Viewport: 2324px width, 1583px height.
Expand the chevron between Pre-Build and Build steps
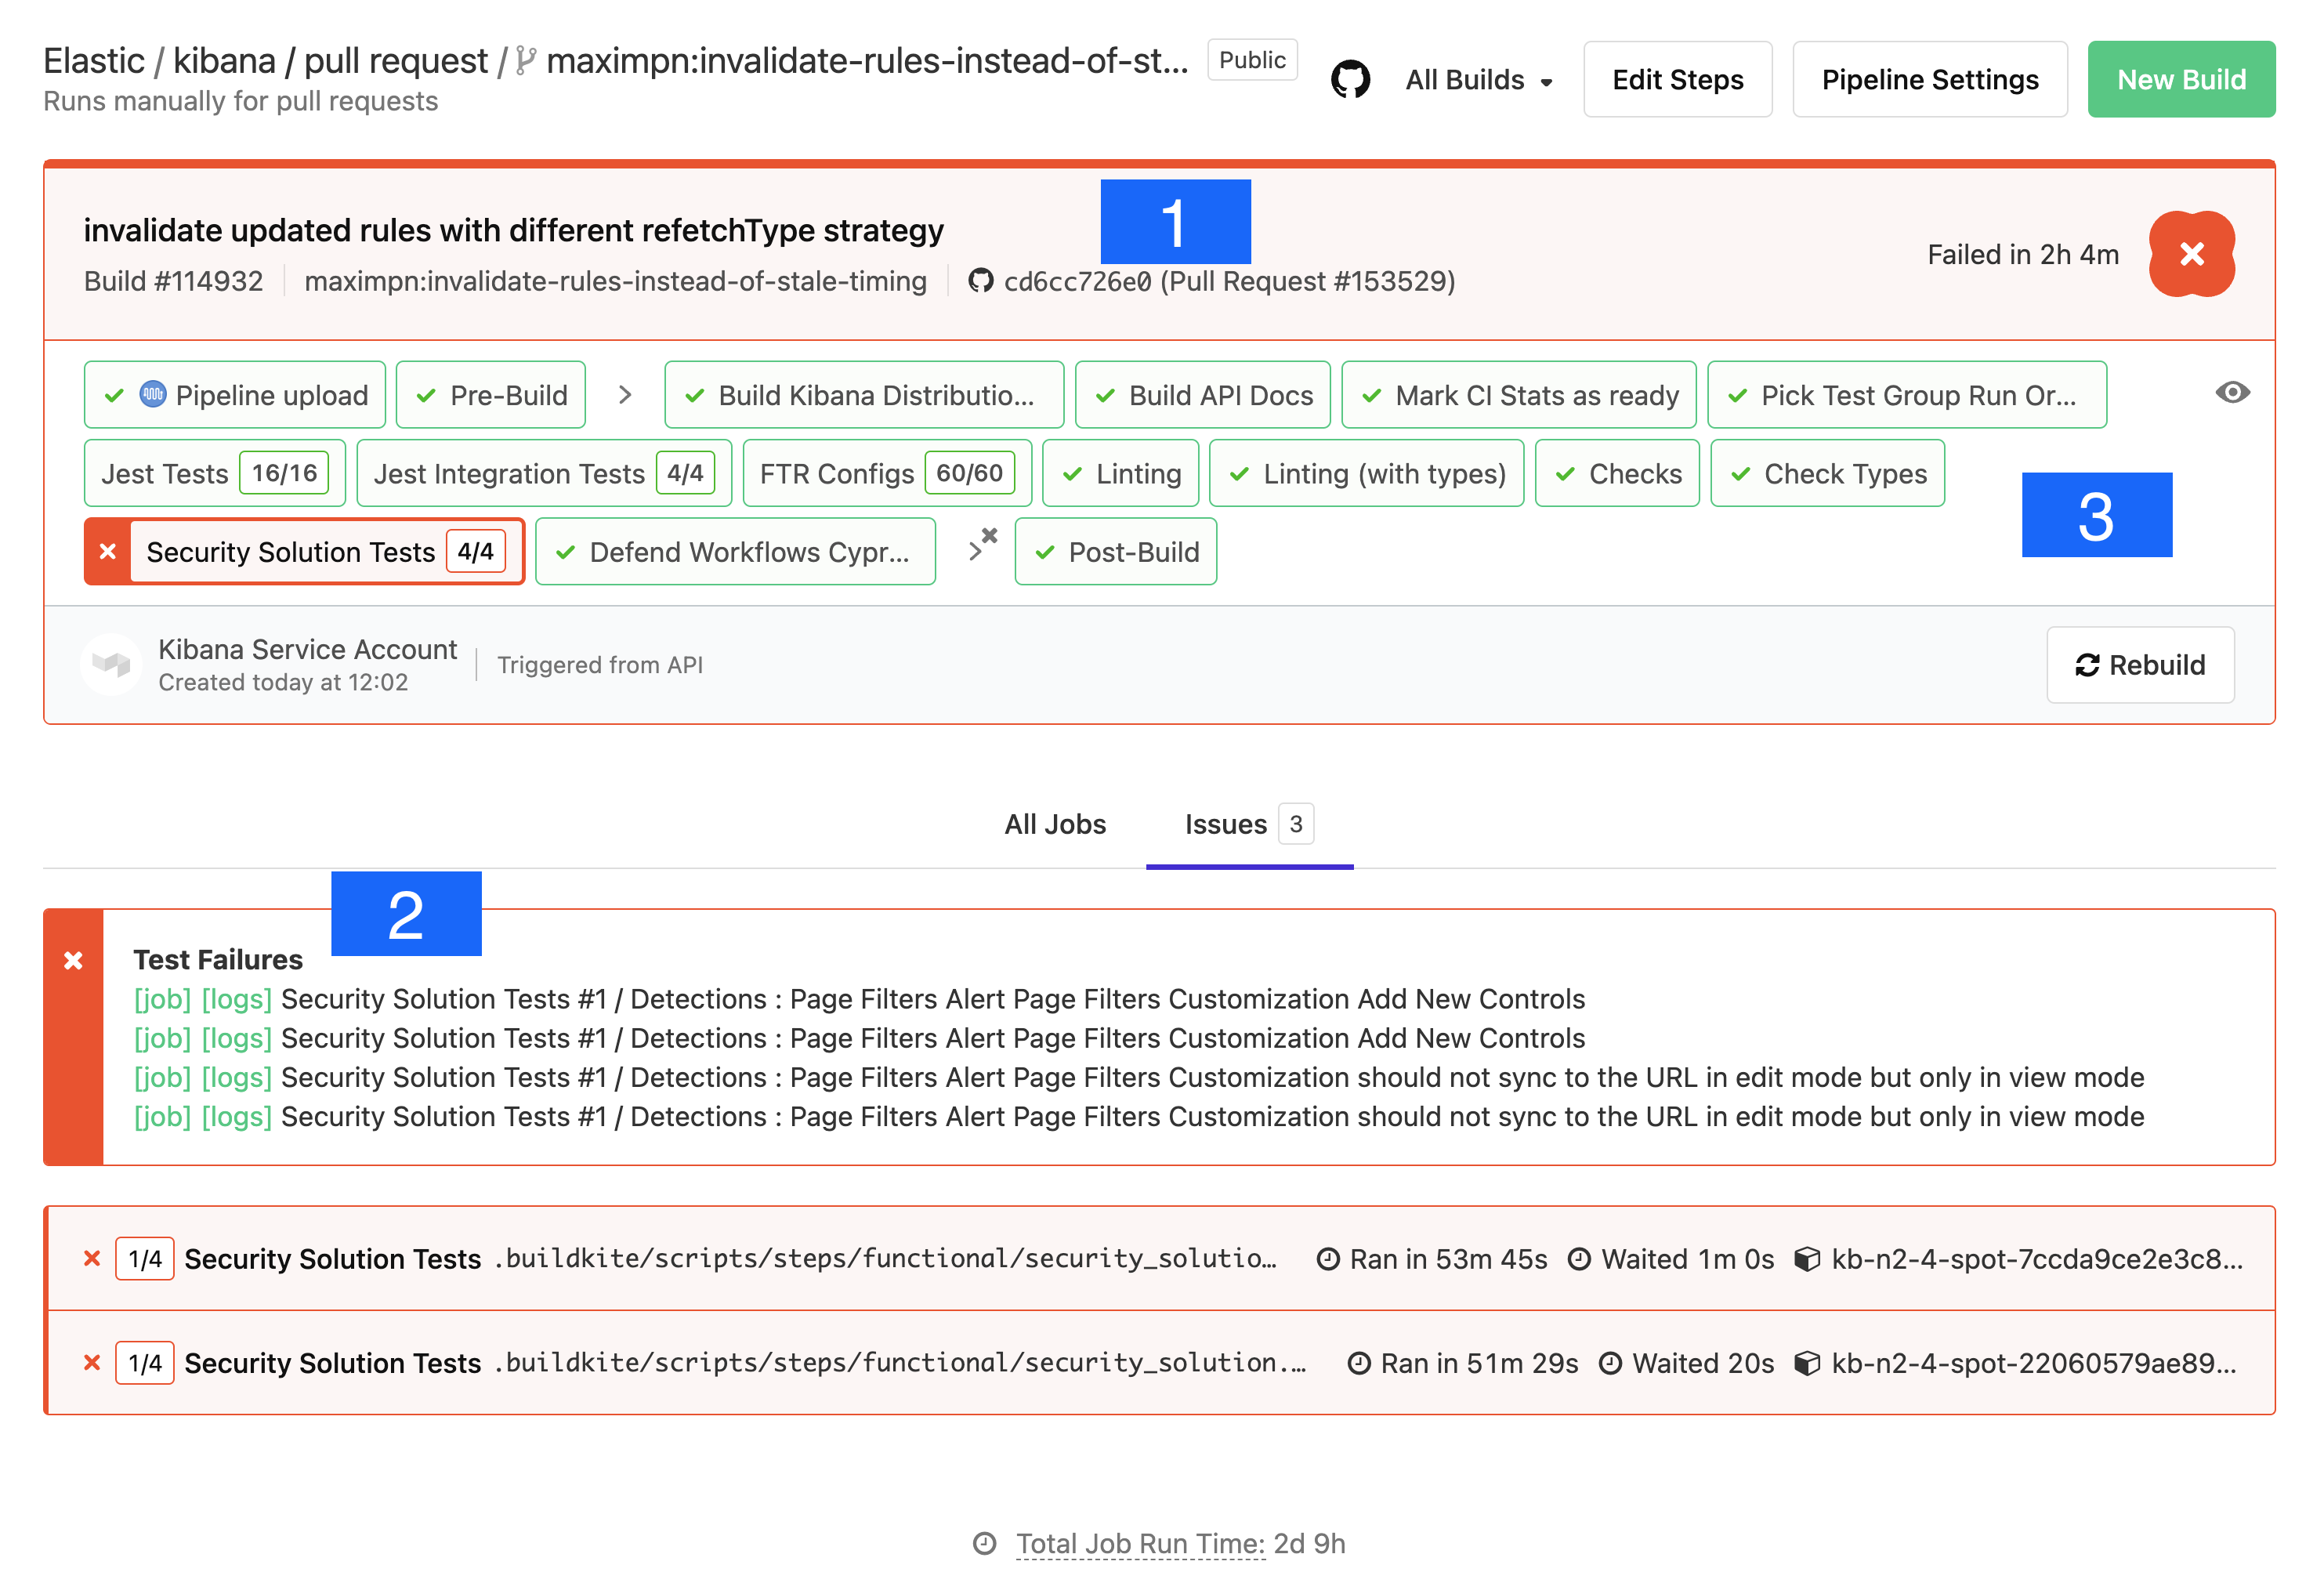[x=625, y=394]
